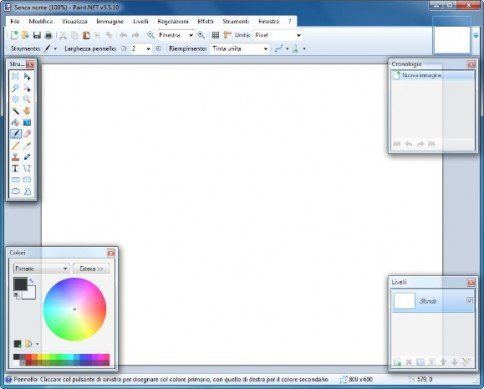Select the Magic Wand tool

(15, 111)
